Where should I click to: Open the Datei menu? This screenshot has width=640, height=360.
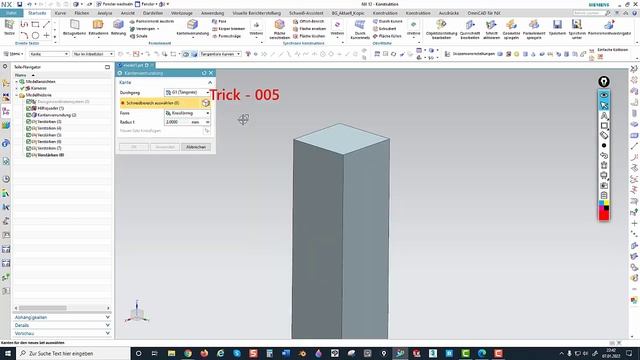[x=11, y=13]
